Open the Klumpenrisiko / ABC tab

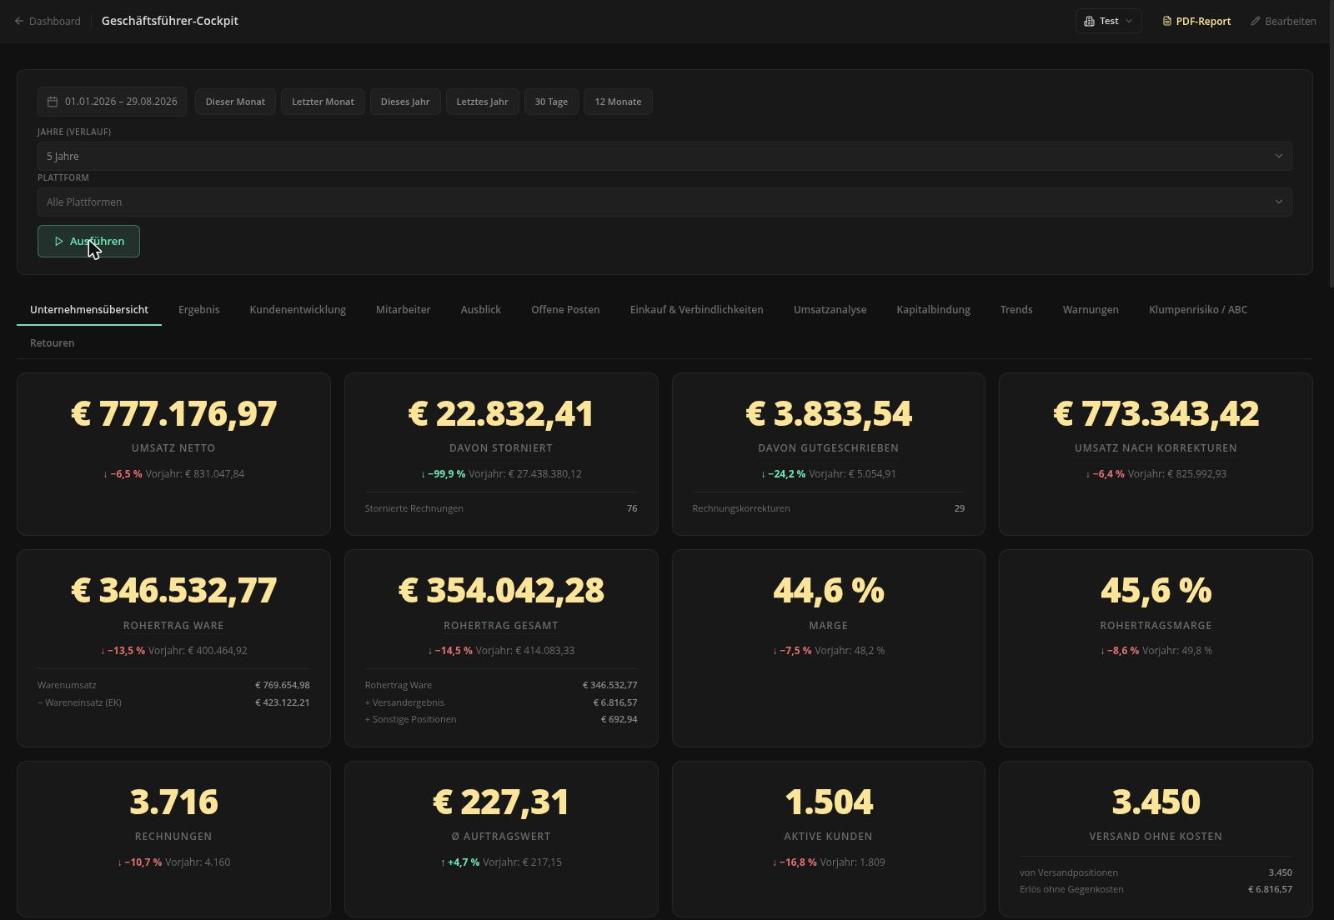(x=1198, y=310)
